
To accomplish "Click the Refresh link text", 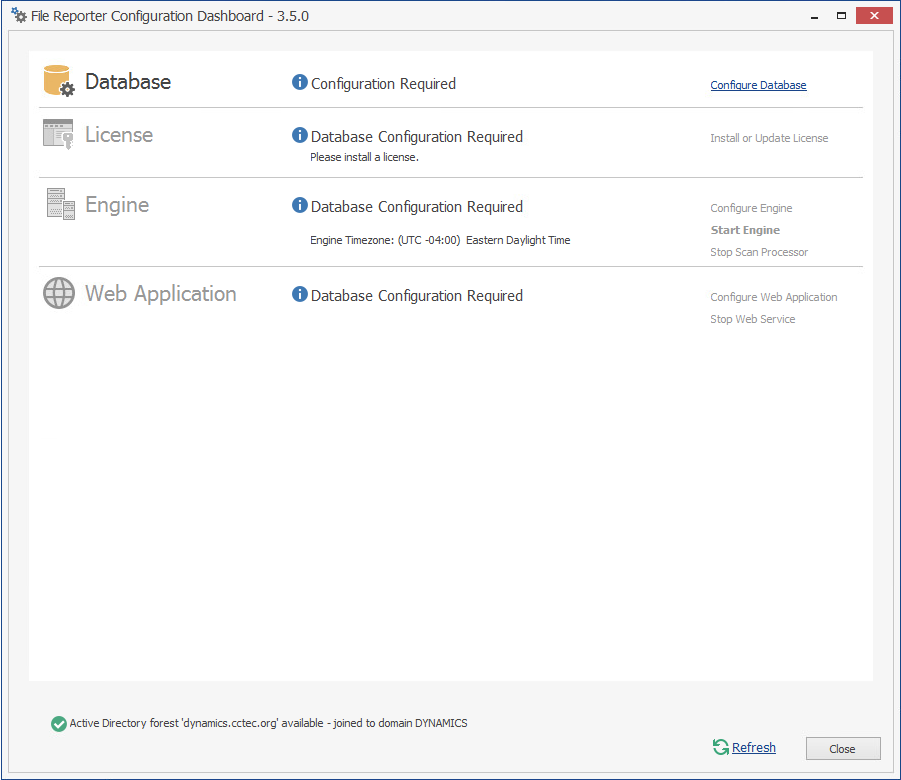I will [754, 747].
